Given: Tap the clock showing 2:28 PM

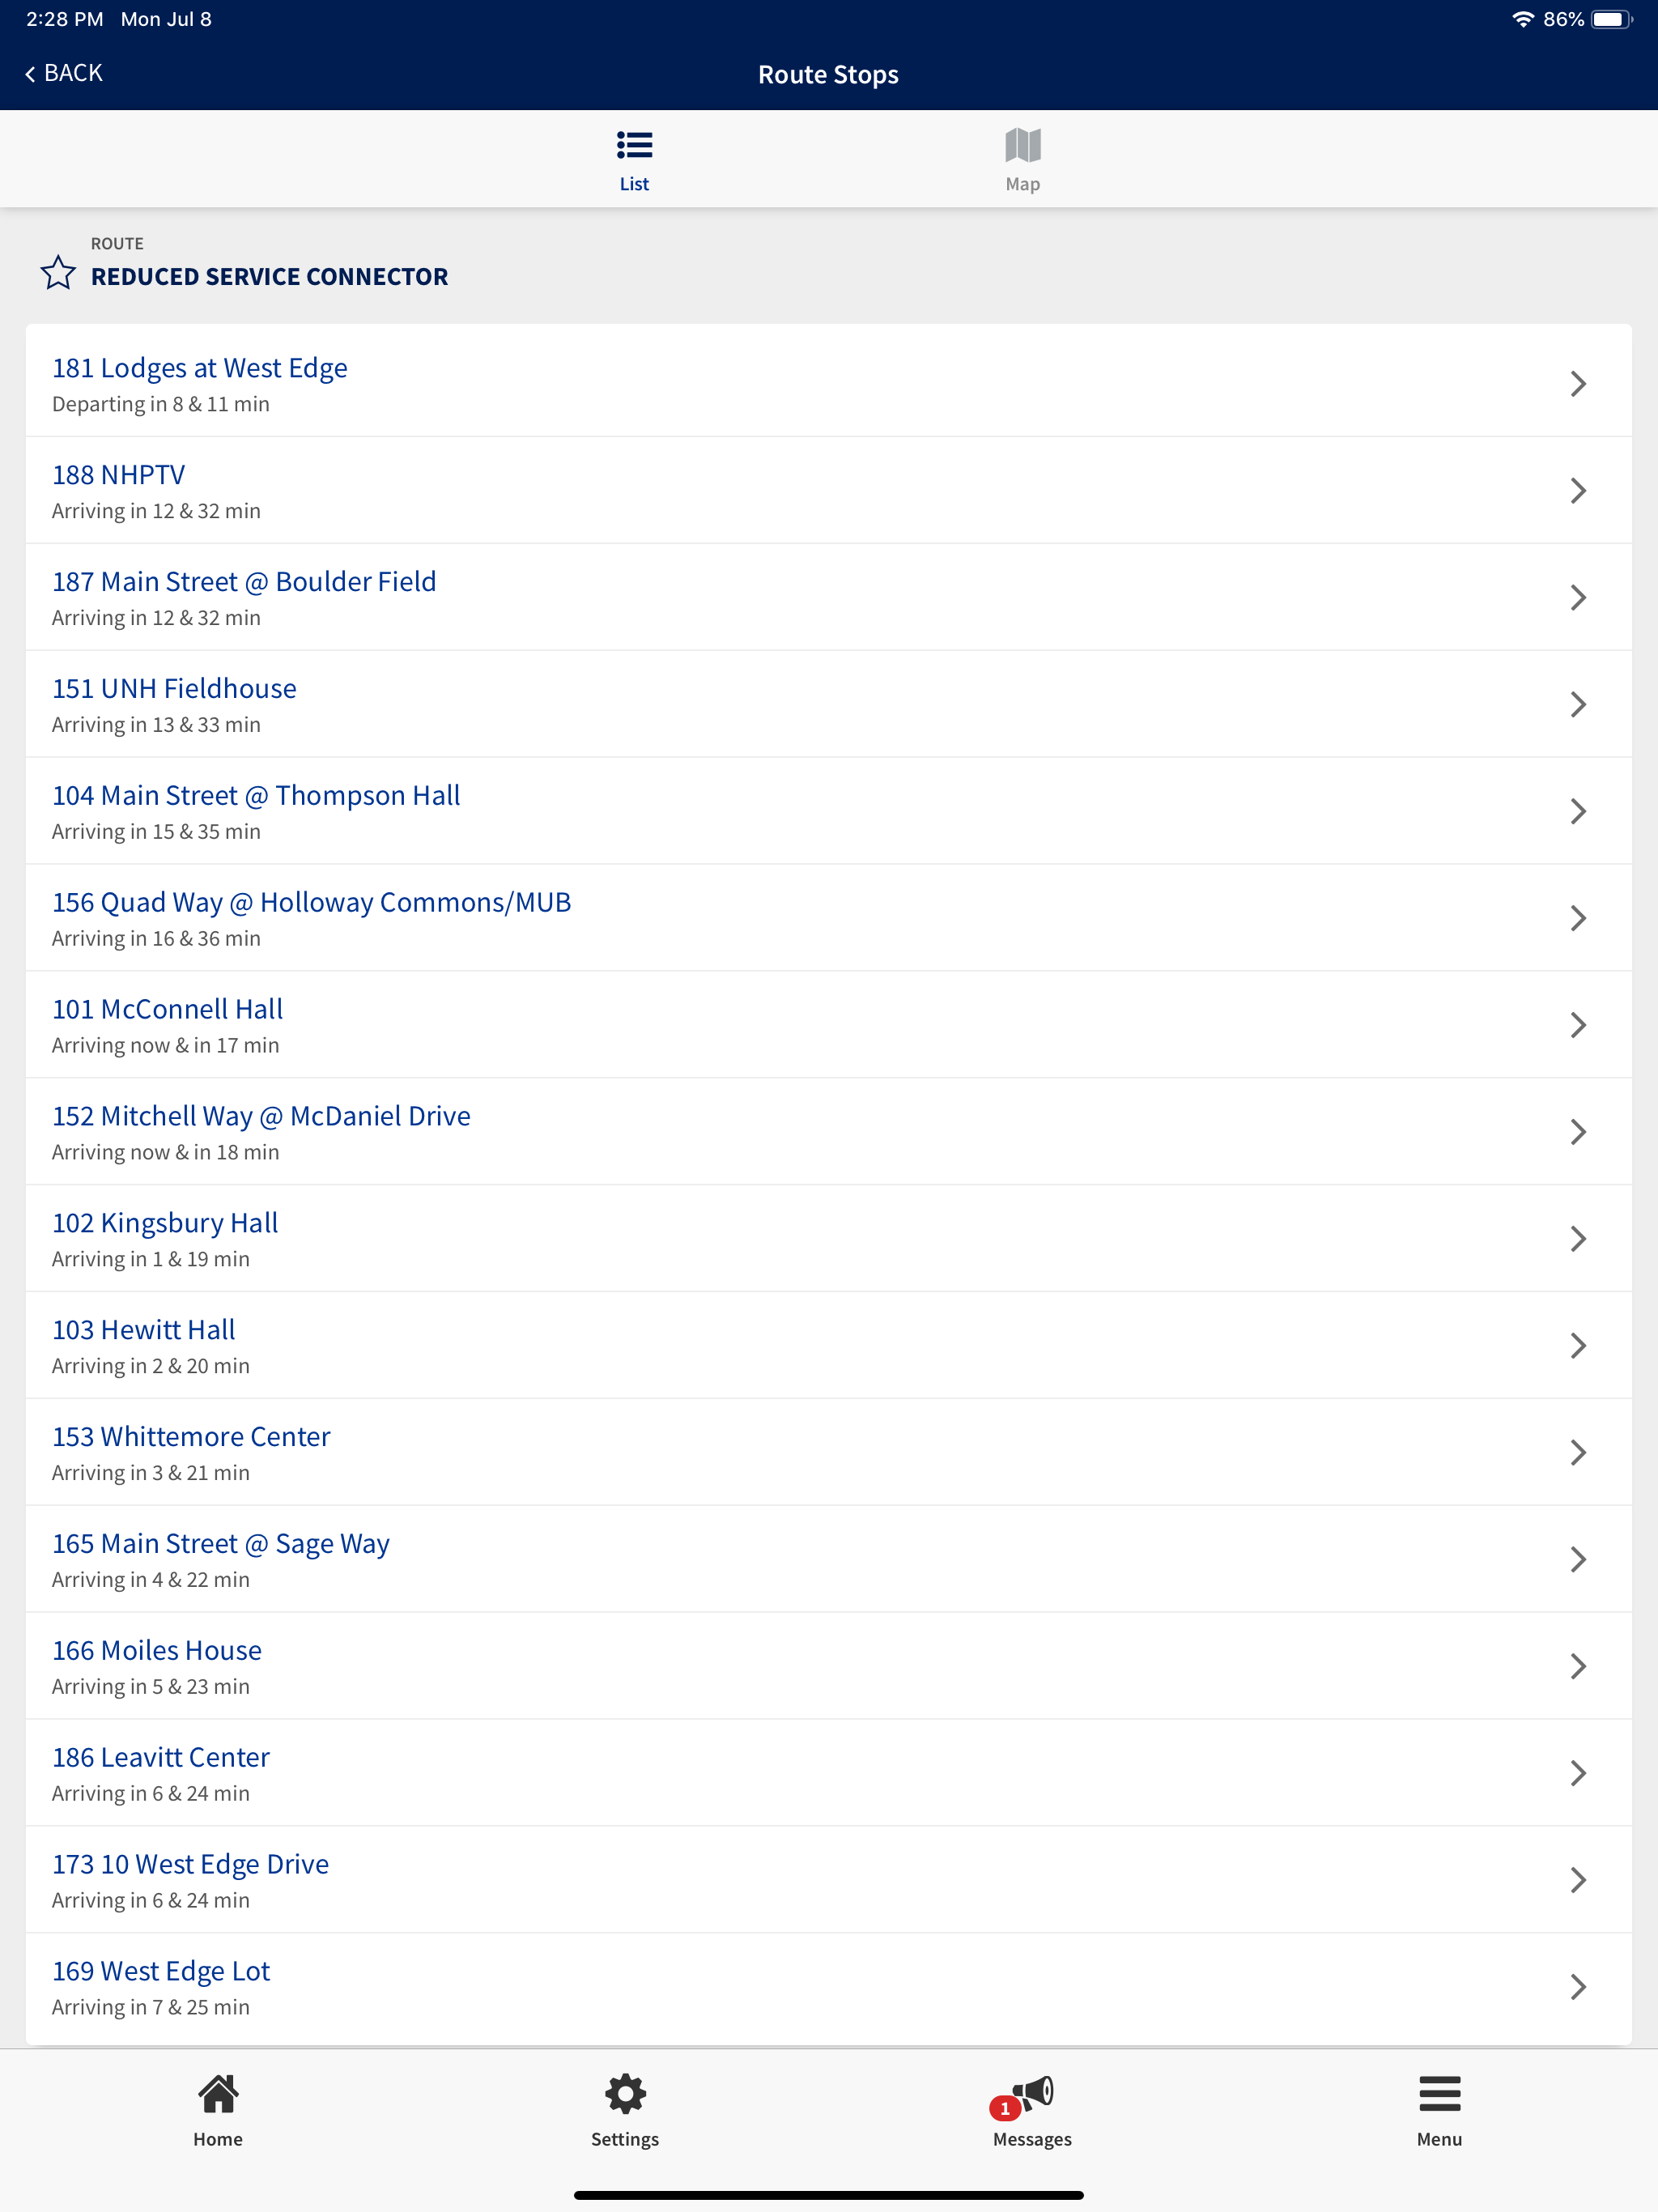Looking at the screenshot, I should pos(65,19).
